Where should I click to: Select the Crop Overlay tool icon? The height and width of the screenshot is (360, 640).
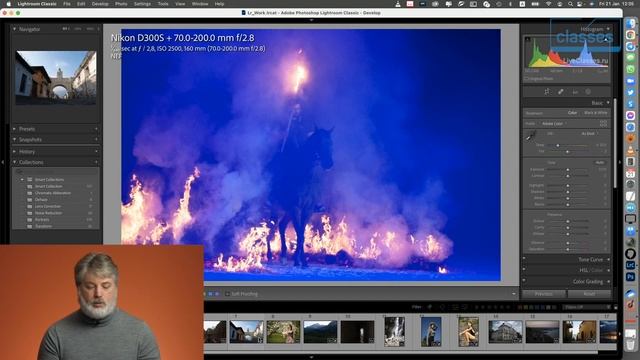[x=547, y=92]
